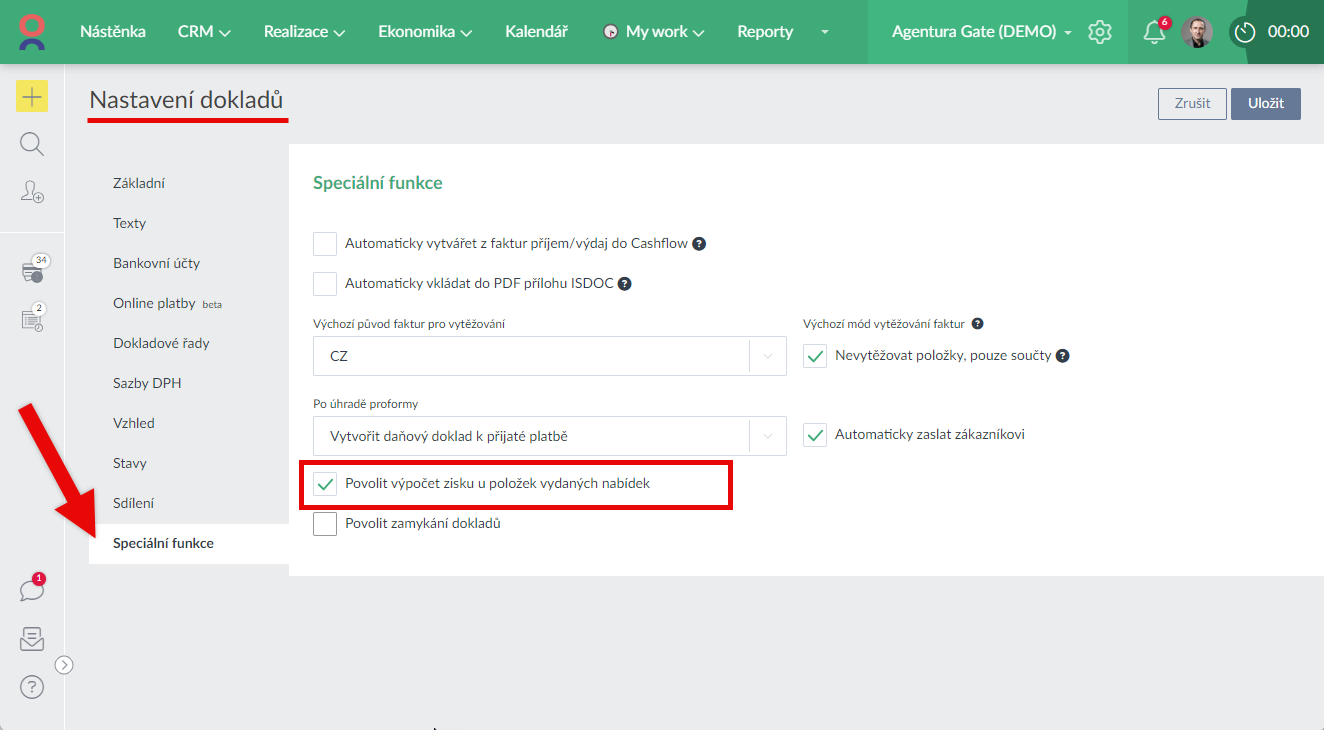
Task: Open chat messages bubble icon
Action: coord(32,590)
